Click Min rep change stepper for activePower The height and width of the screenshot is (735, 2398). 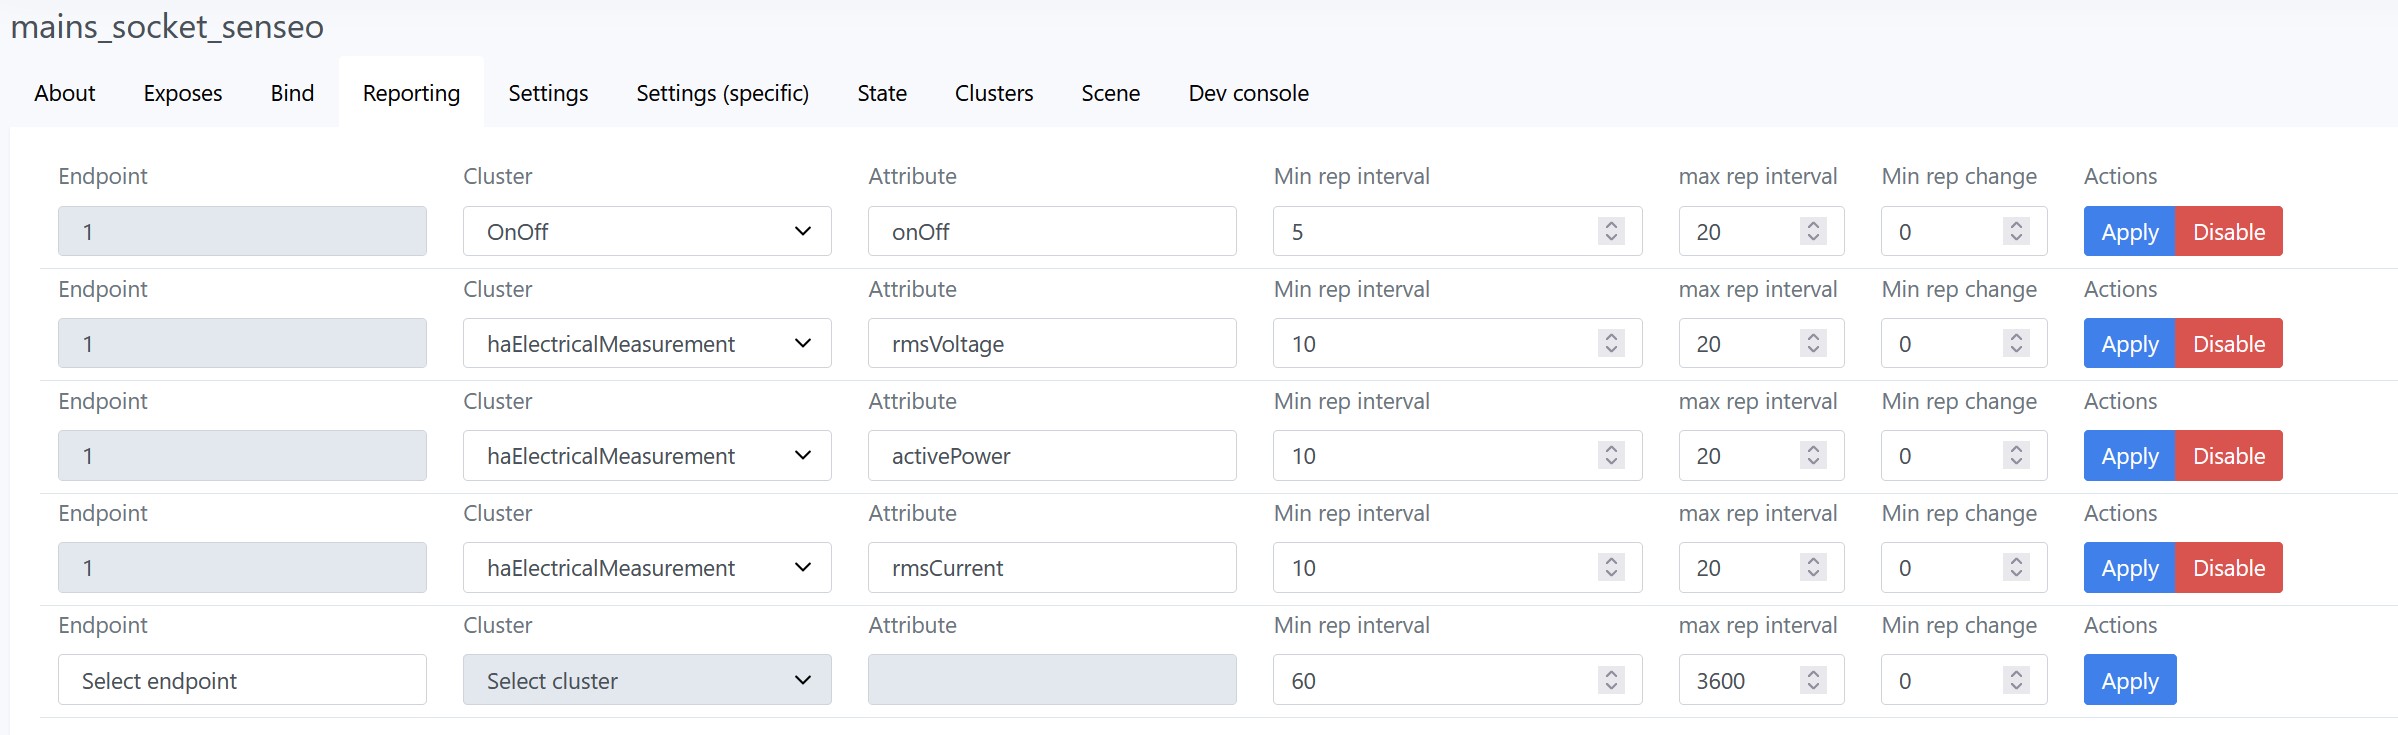pos(2016,455)
